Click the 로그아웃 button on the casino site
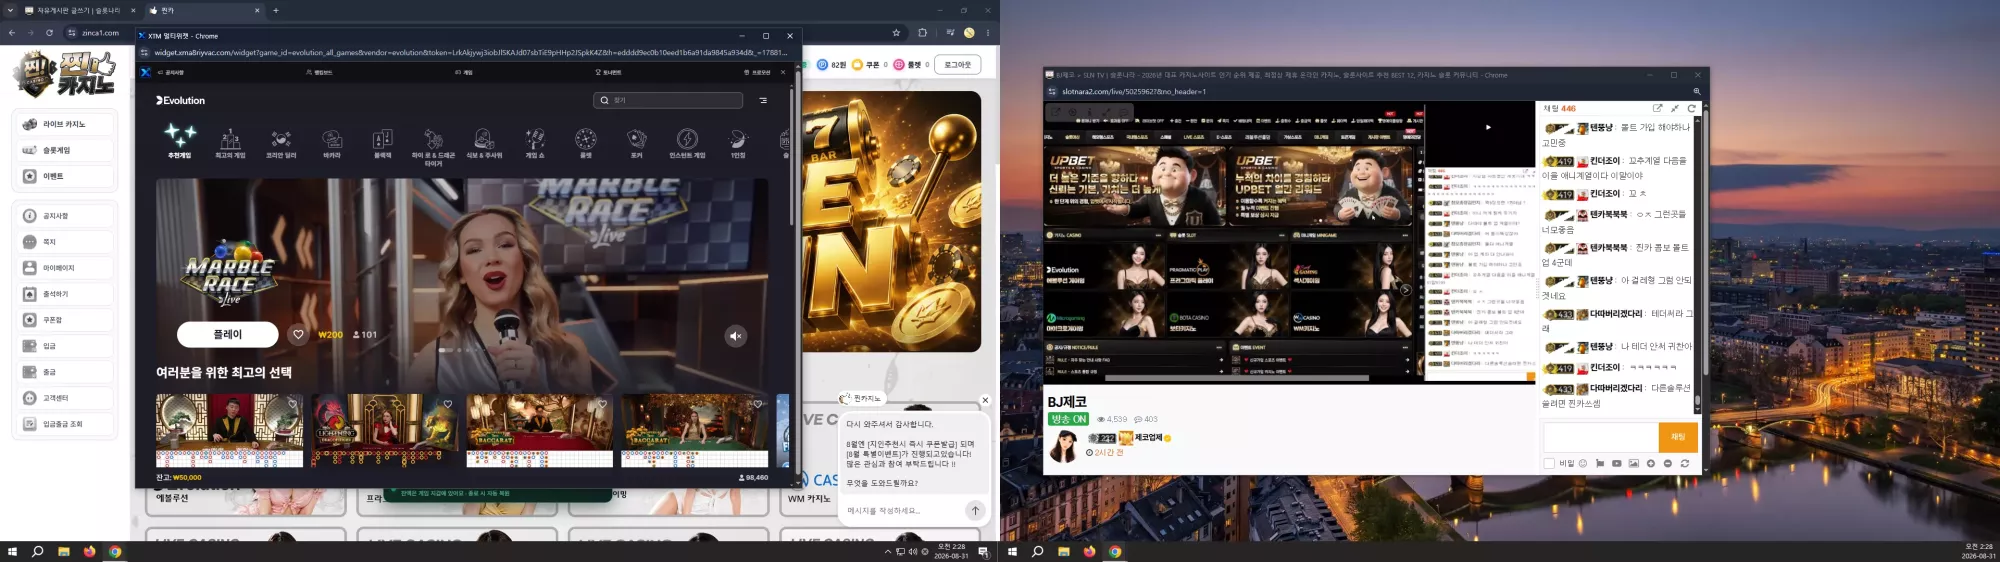 tap(958, 64)
